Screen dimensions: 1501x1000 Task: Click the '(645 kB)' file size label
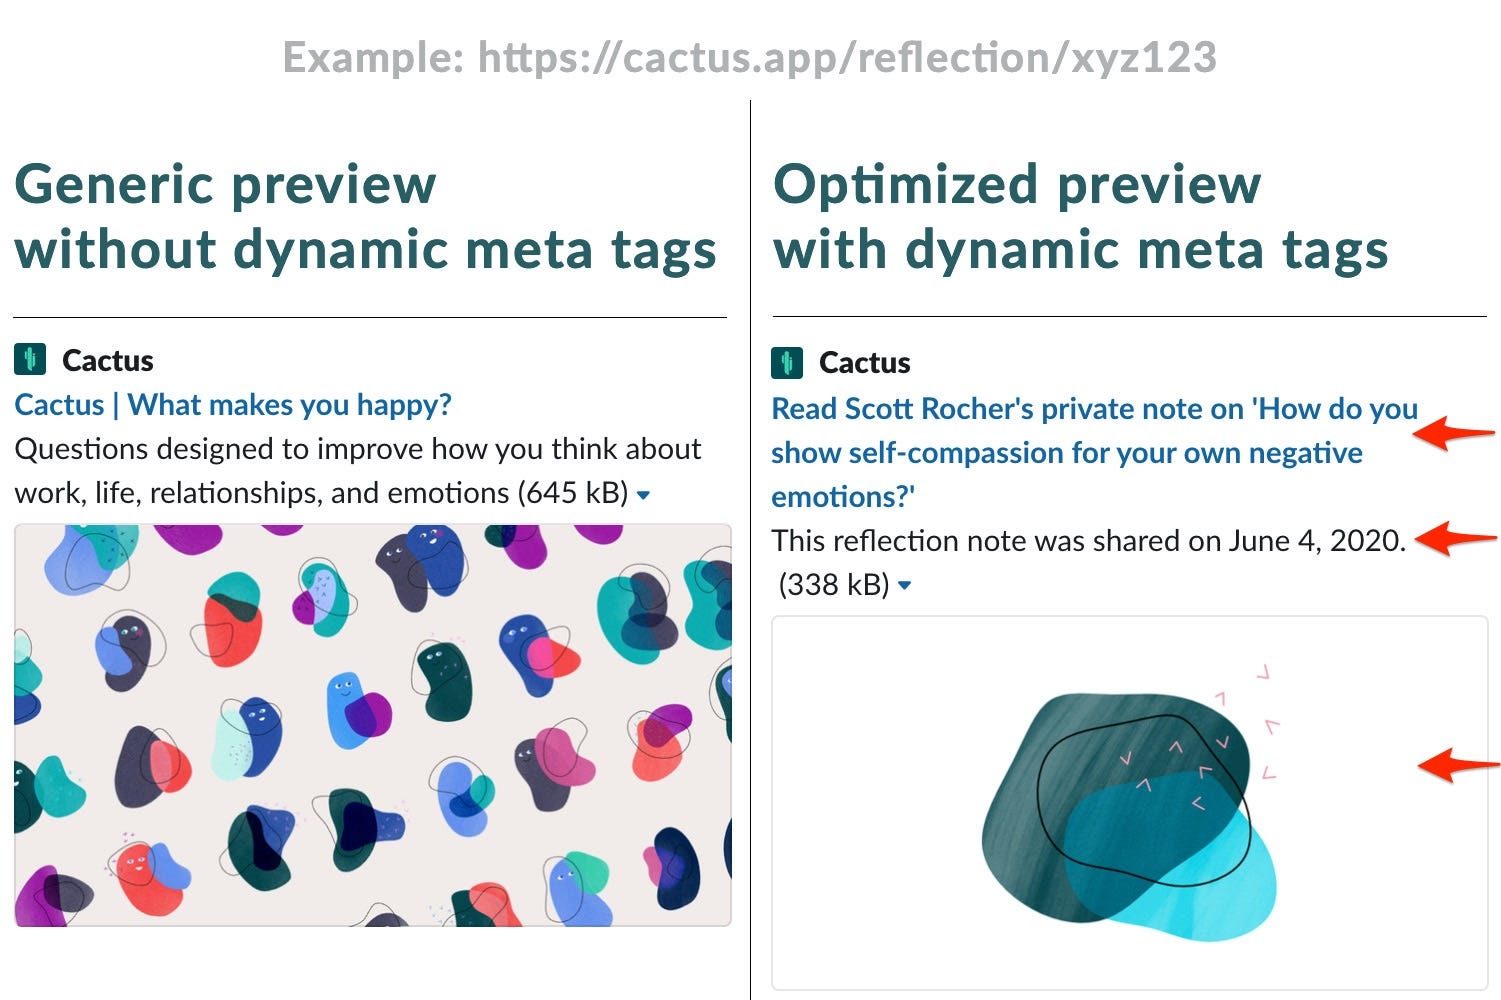[x=573, y=493]
